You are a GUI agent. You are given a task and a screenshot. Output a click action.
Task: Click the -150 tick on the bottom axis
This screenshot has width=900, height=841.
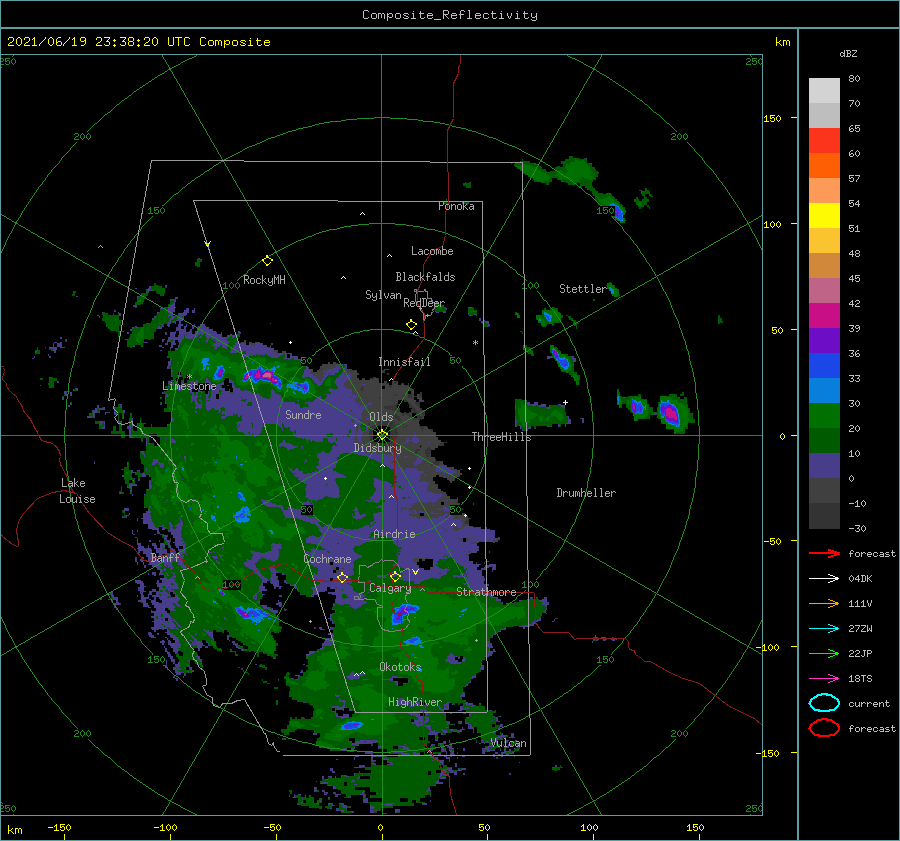point(59,827)
